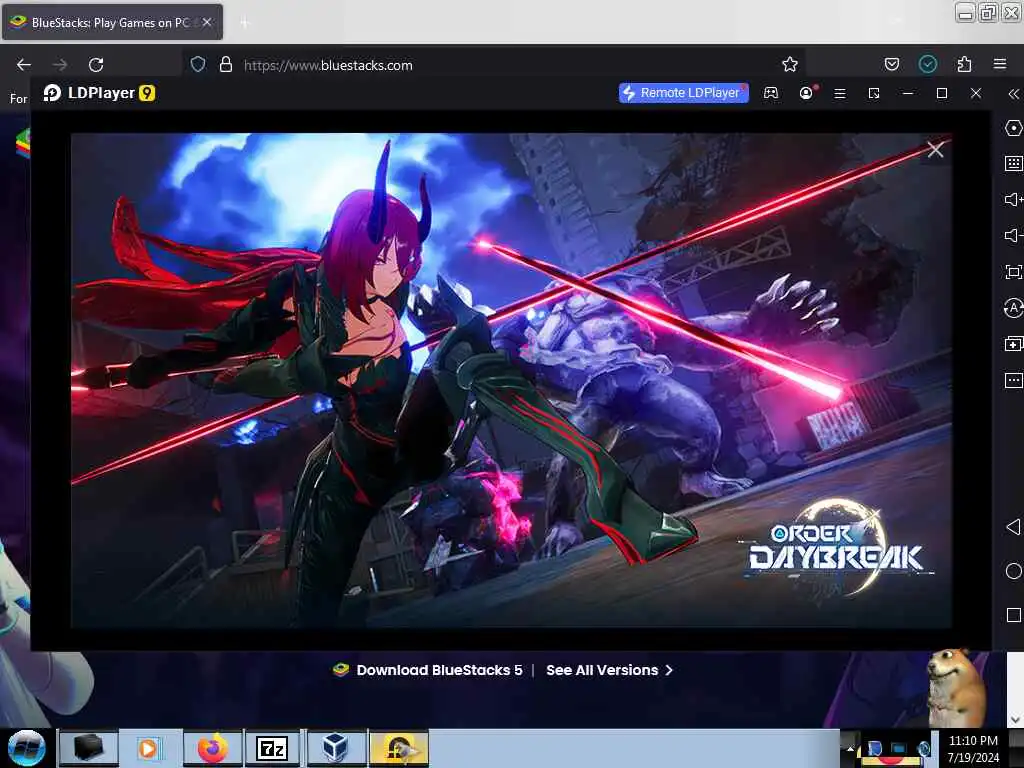Viewport: 1024px width, 768px height.
Task: Close the BlueStacks browser tab
Action: 207,22
